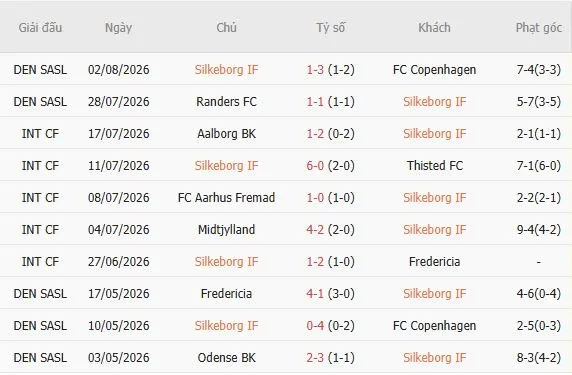572x375 pixels.
Task: Open the Aalborg BK team link
Action: pyautogui.click(x=226, y=134)
